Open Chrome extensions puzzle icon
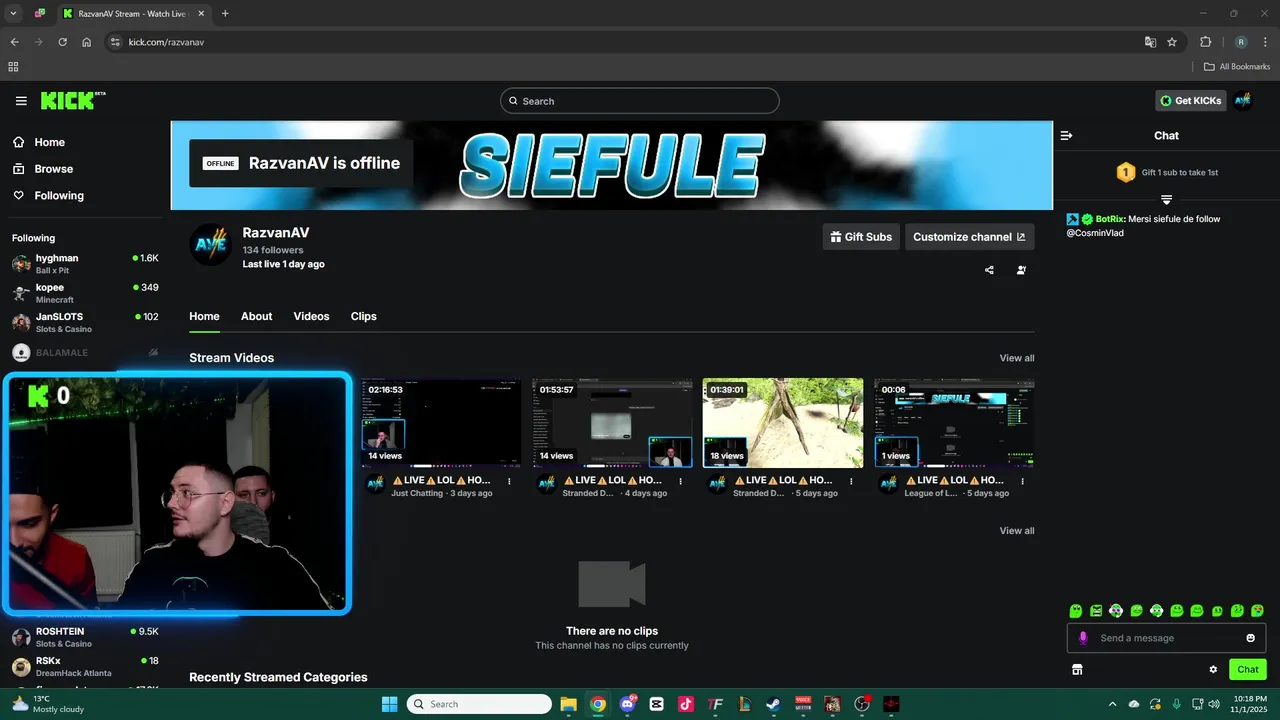Image resolution: width=1280 pixels, height=720 pixels. 1205,42
